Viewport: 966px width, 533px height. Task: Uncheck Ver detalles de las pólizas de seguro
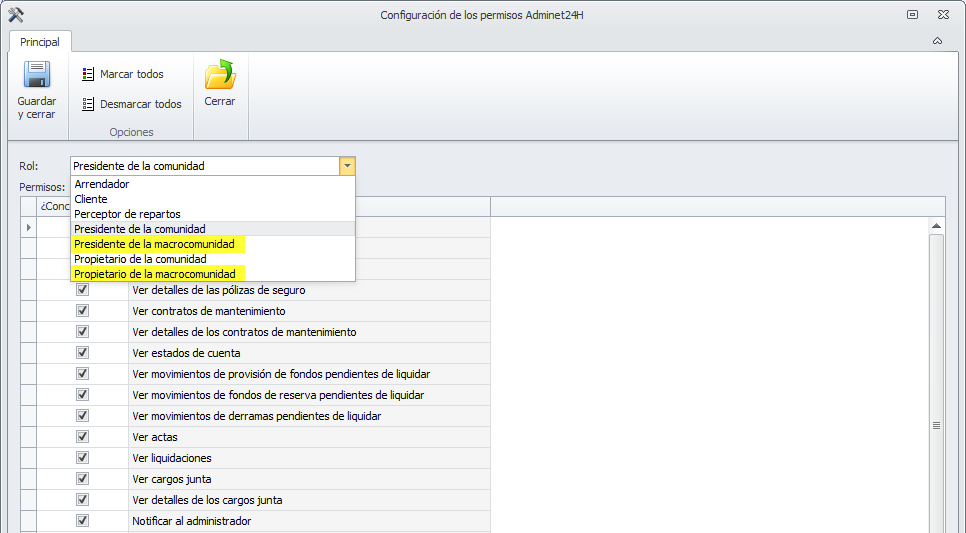pyautogui.click(x=82, y=290)
